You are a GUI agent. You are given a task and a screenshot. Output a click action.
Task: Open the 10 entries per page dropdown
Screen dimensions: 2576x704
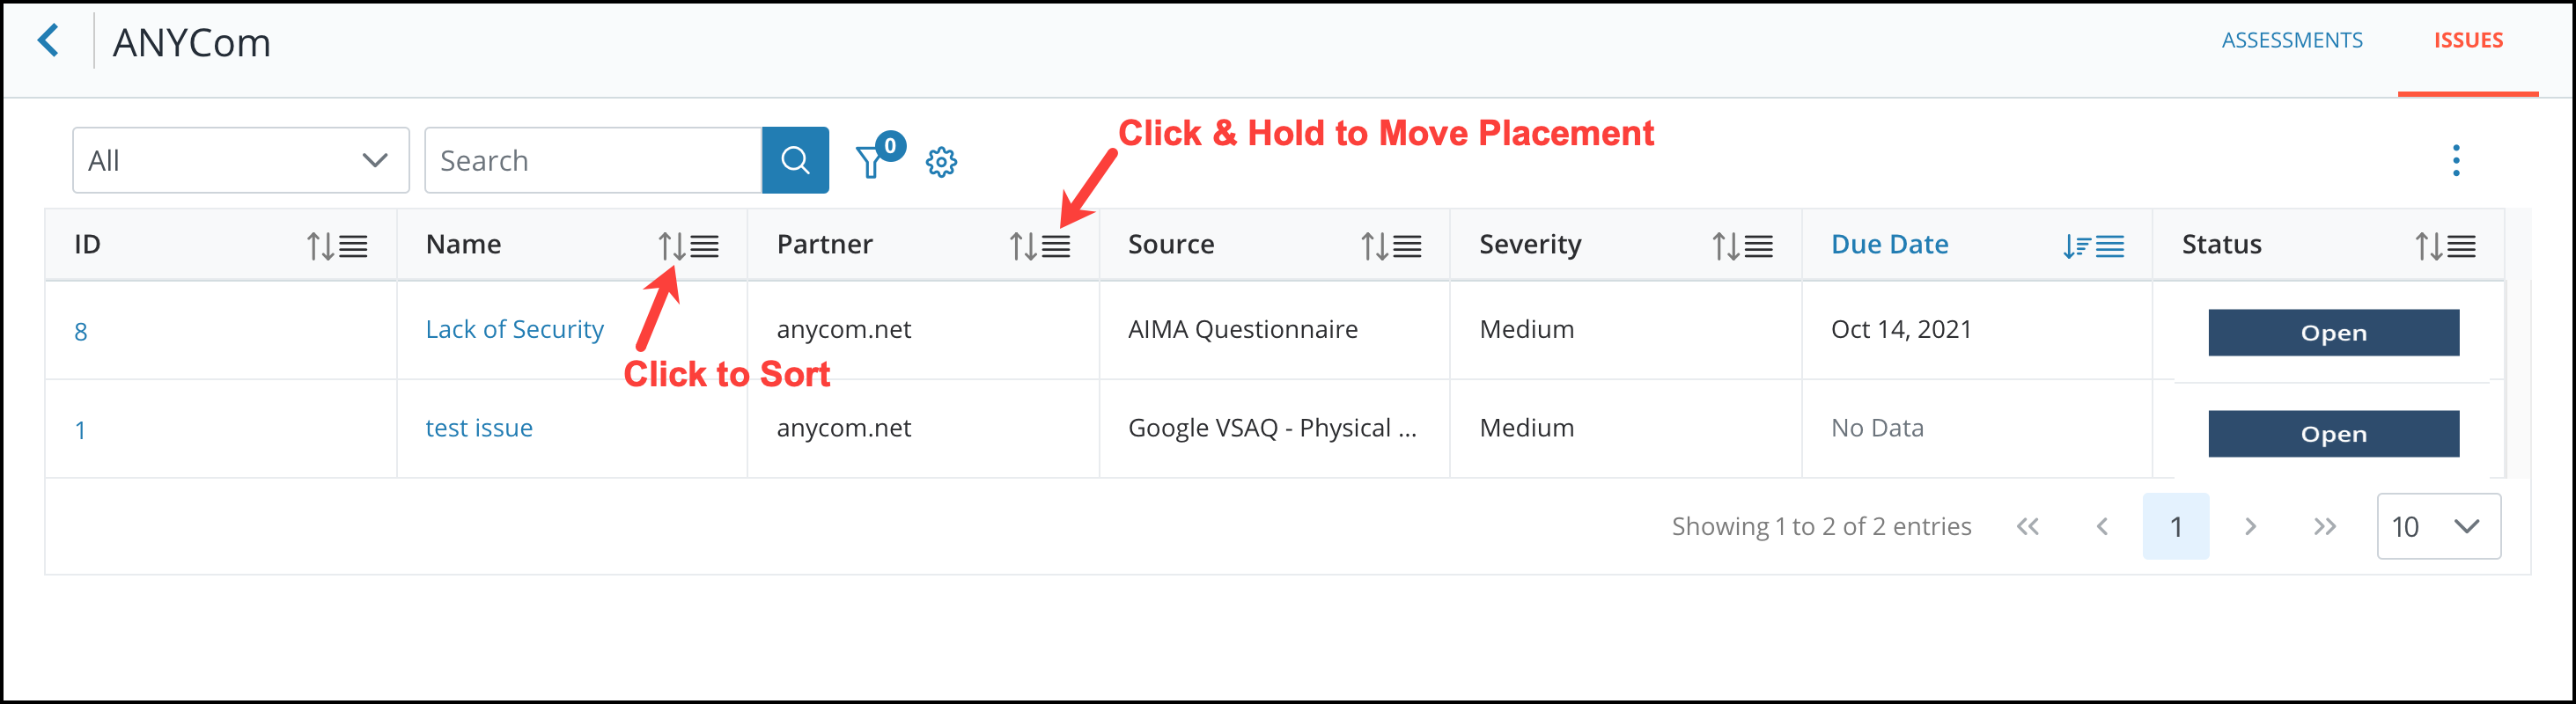tap(2438, 526)
